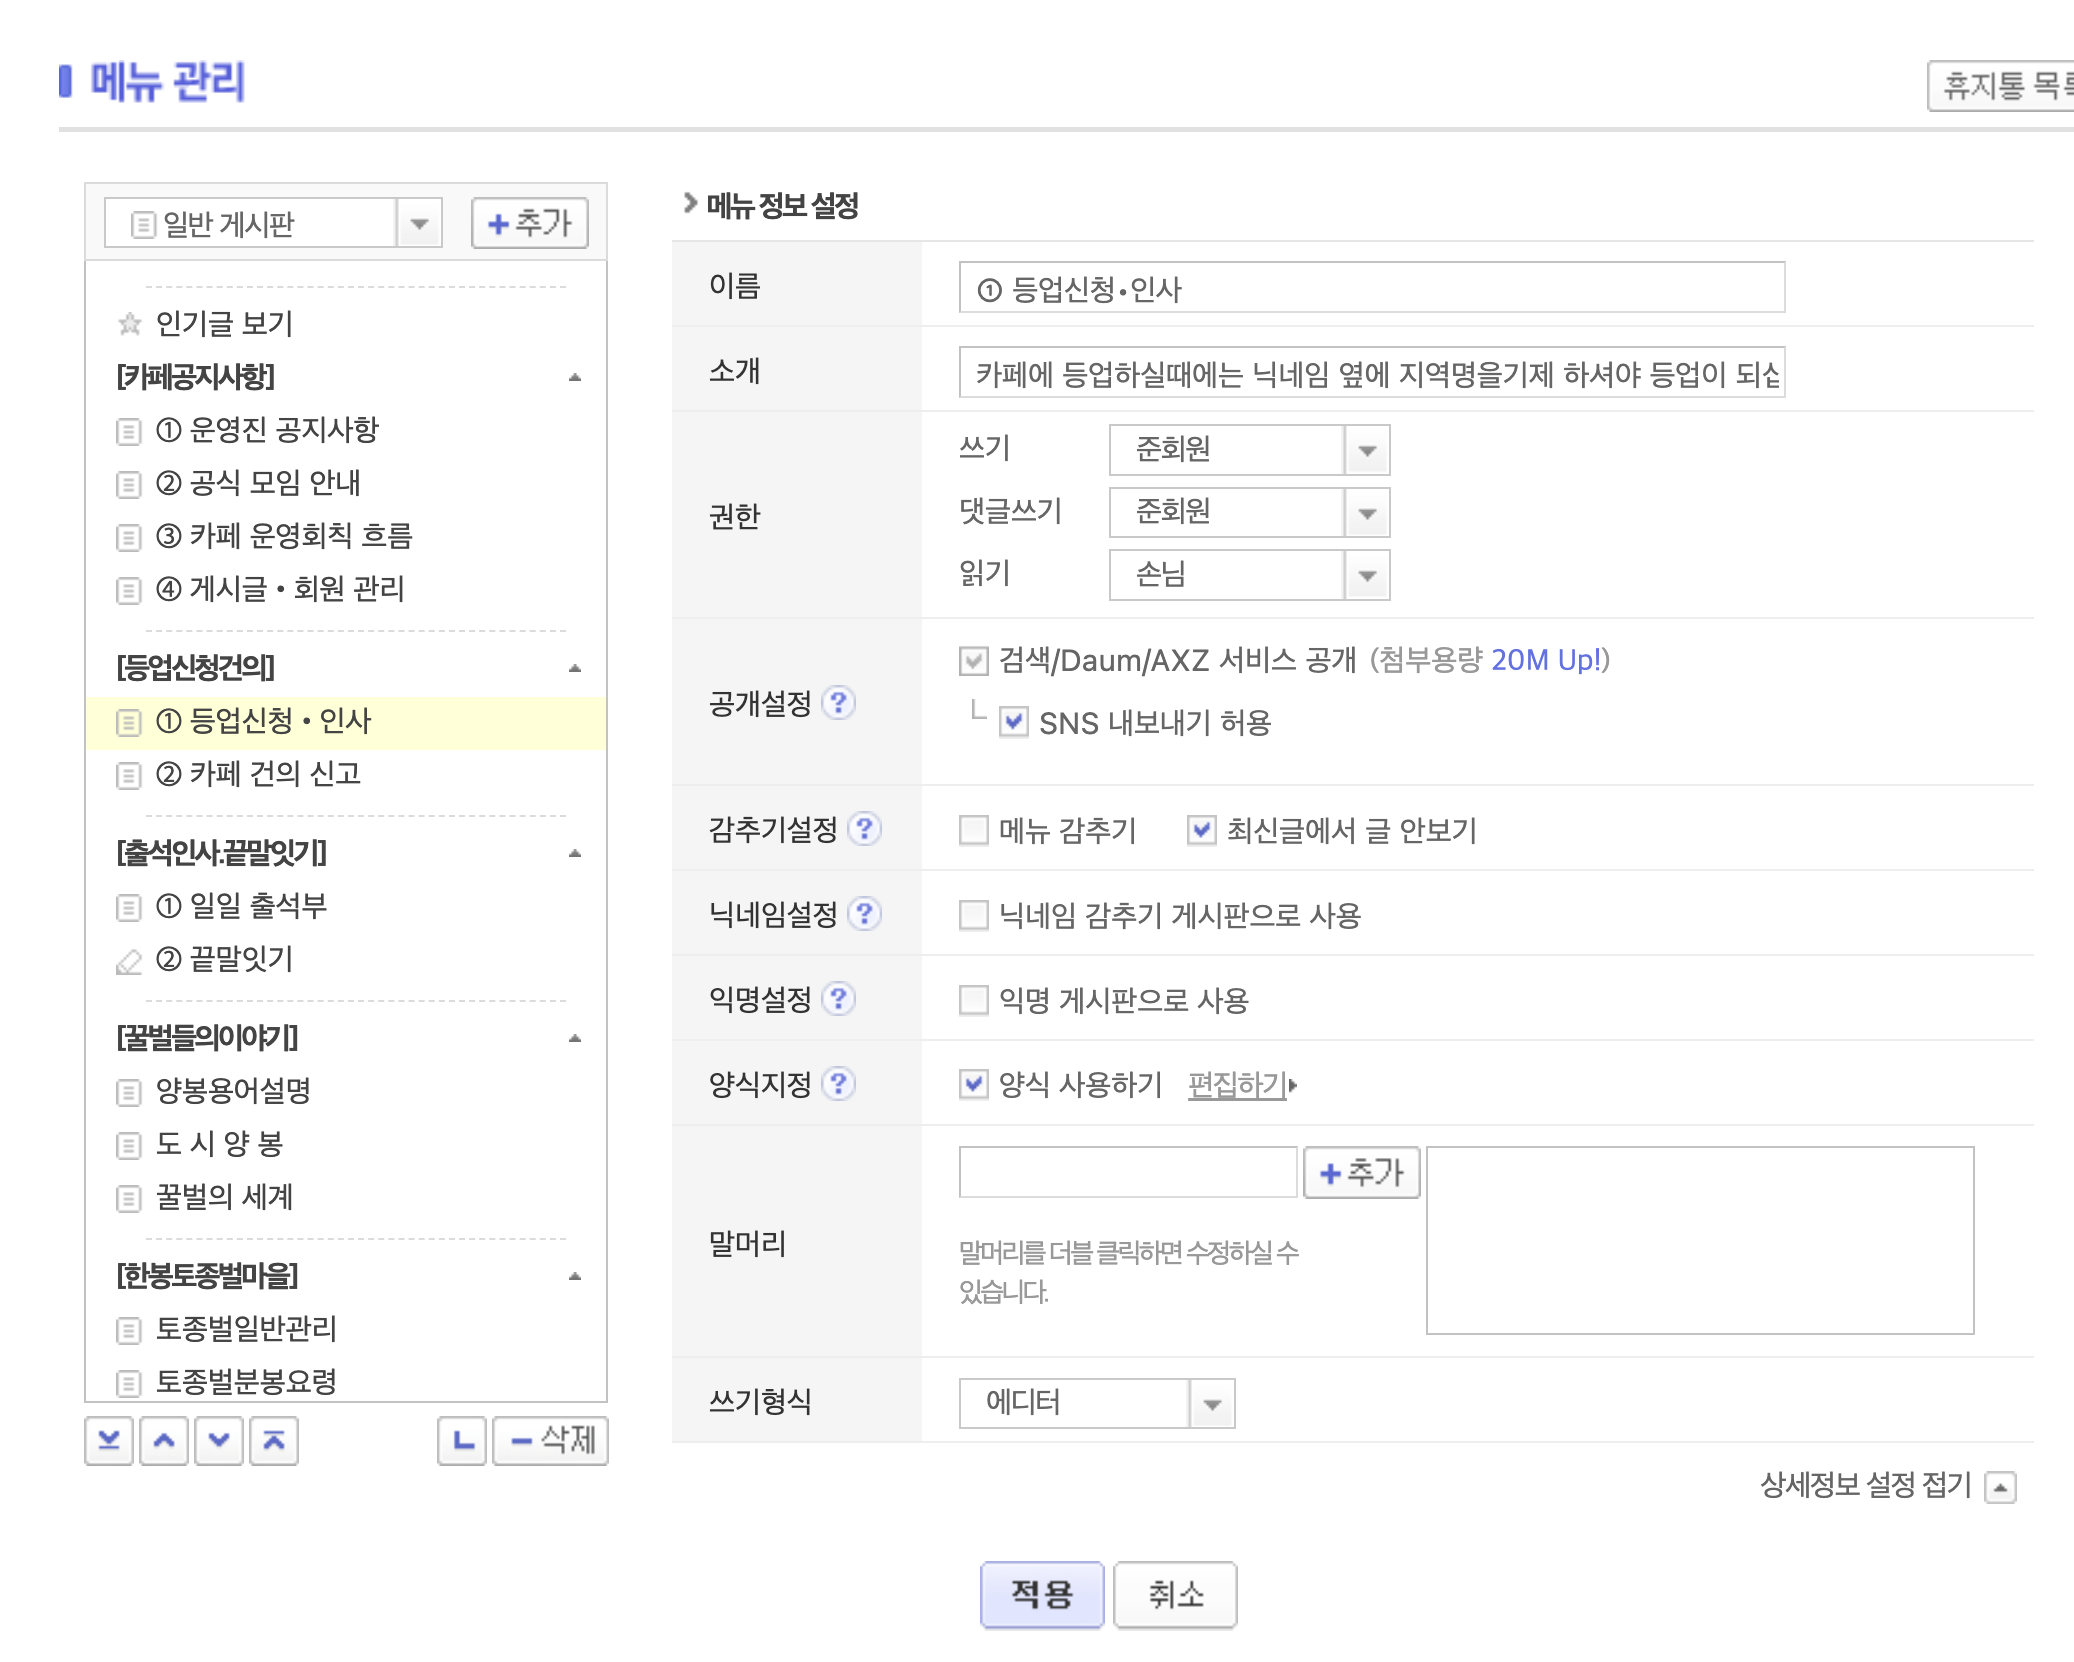
Task: Click the move-down arrow icon
Action: pos(219,1441)
